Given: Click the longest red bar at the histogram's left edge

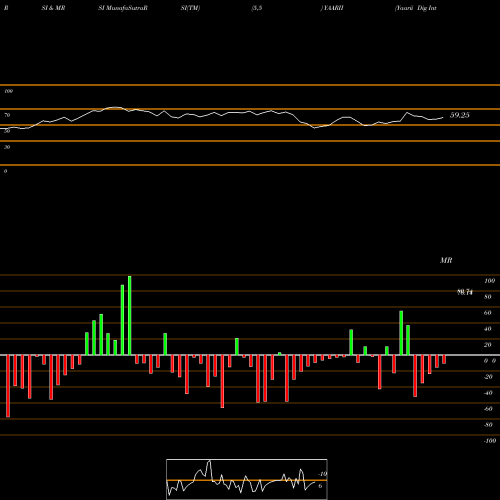Looking at the screenshot, I should tap(8, 386).
